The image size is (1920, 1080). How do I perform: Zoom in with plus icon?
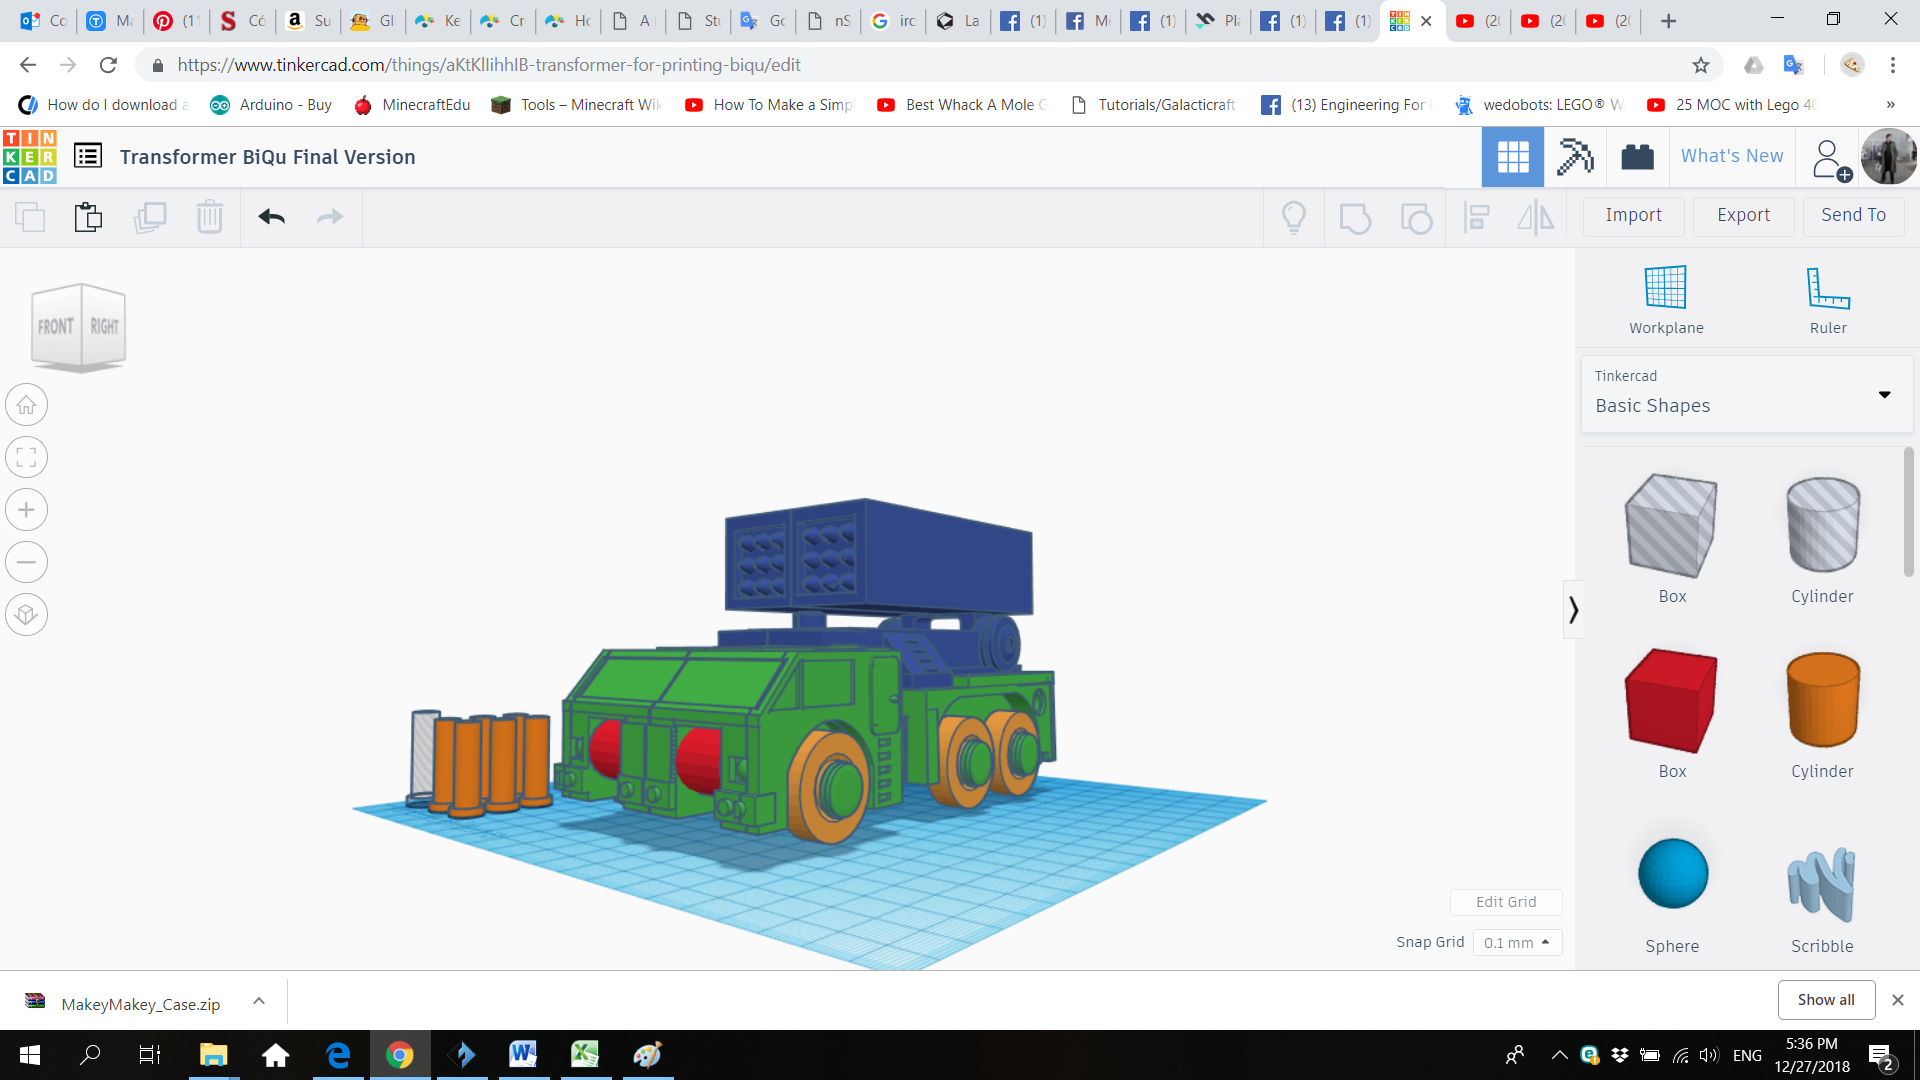pyautogui.click(x=27, y=510)
